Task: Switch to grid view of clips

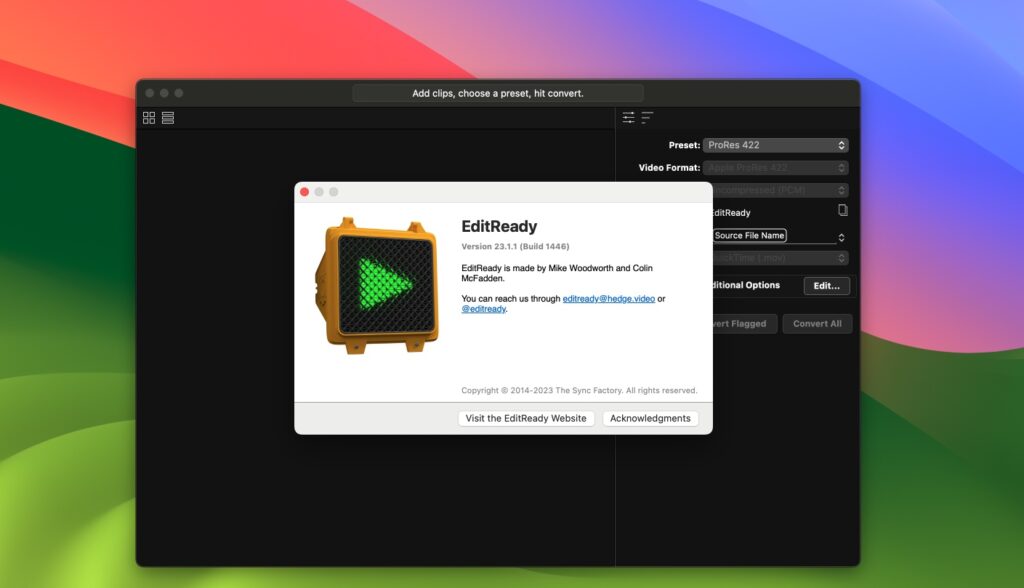Action: coord(149,117)
